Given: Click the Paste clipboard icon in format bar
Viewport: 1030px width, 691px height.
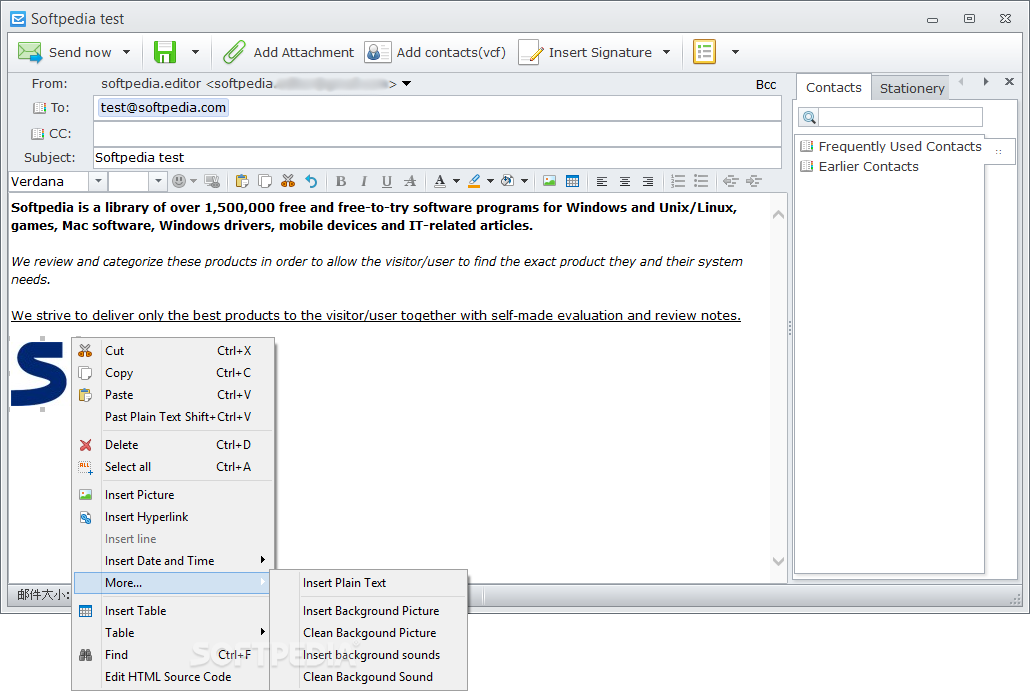Looking at the screenshot, I should (242, 181).
